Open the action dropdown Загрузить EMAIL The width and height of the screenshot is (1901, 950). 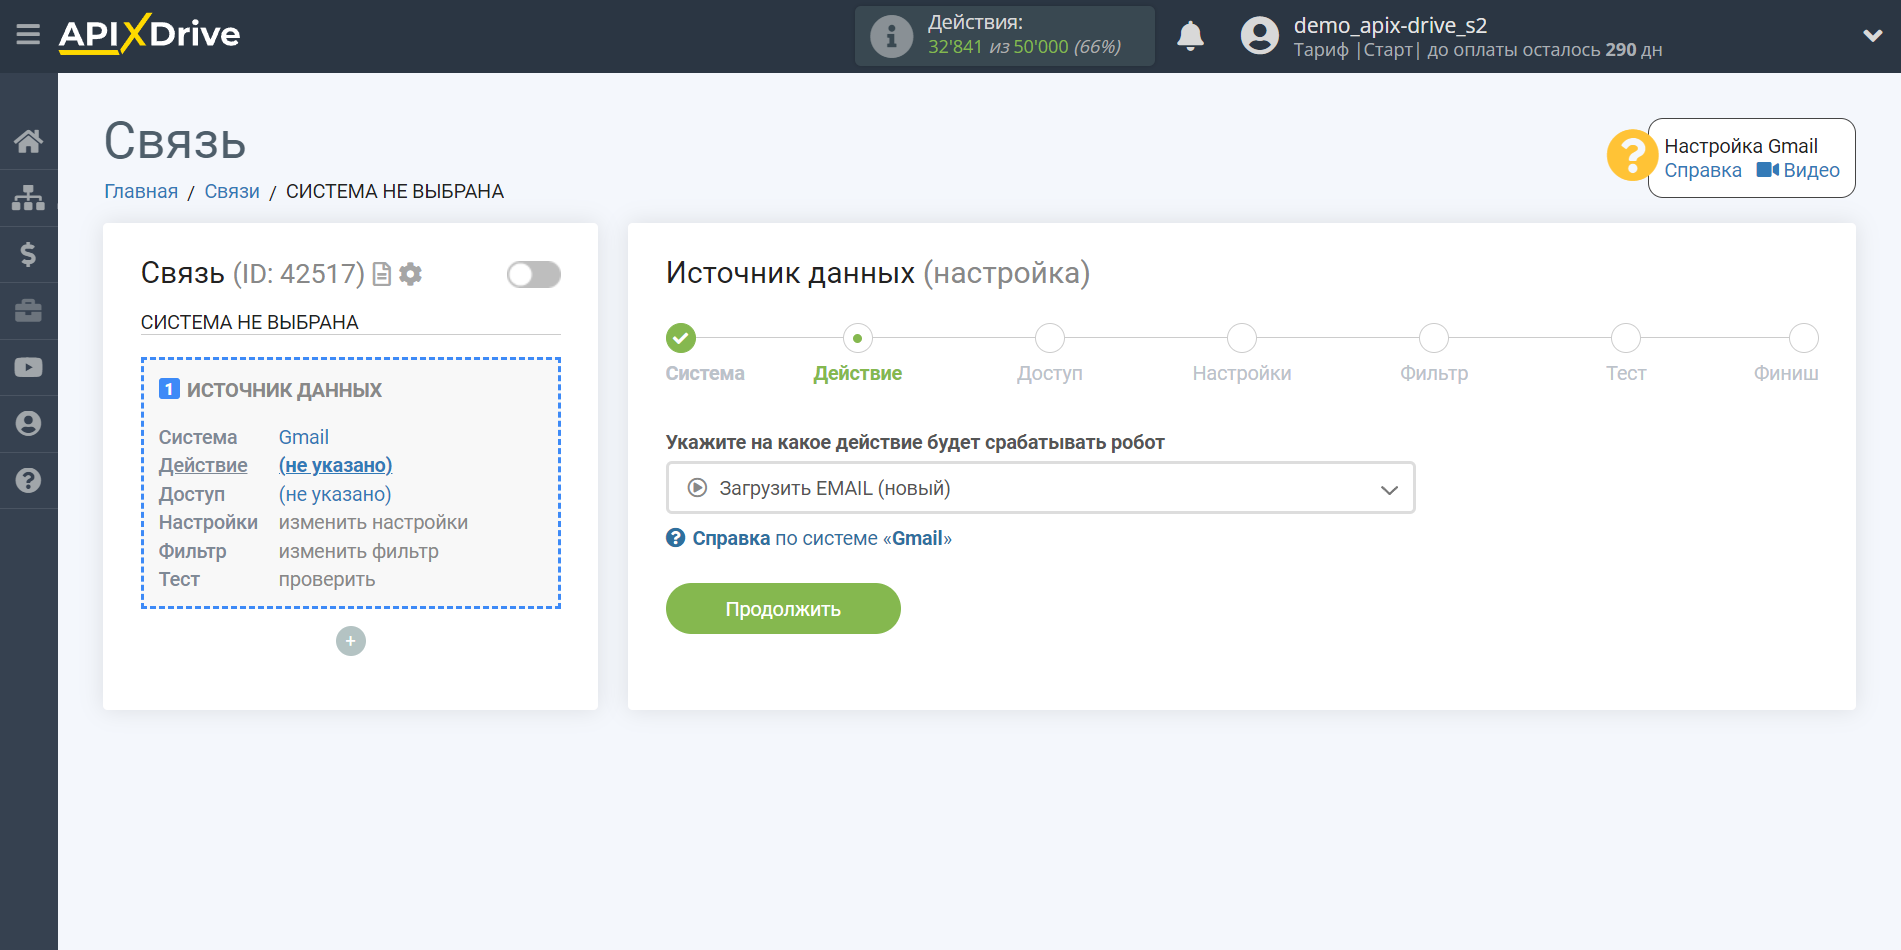pos(1040,488)
